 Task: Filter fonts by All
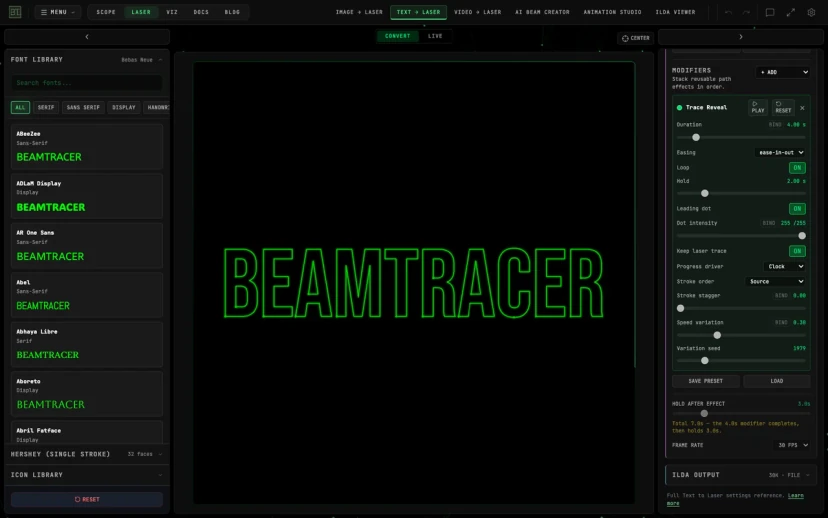20,107
